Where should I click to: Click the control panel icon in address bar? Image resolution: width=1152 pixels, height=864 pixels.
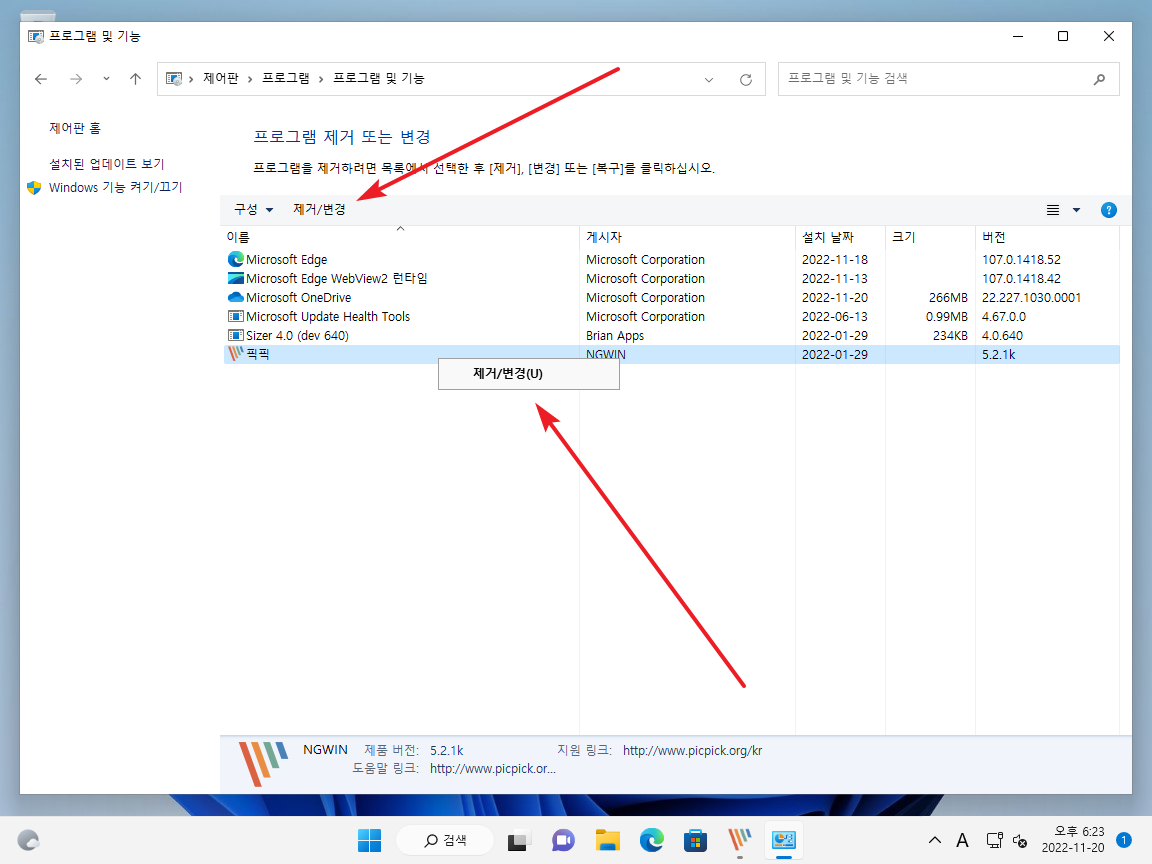point(174,79)
